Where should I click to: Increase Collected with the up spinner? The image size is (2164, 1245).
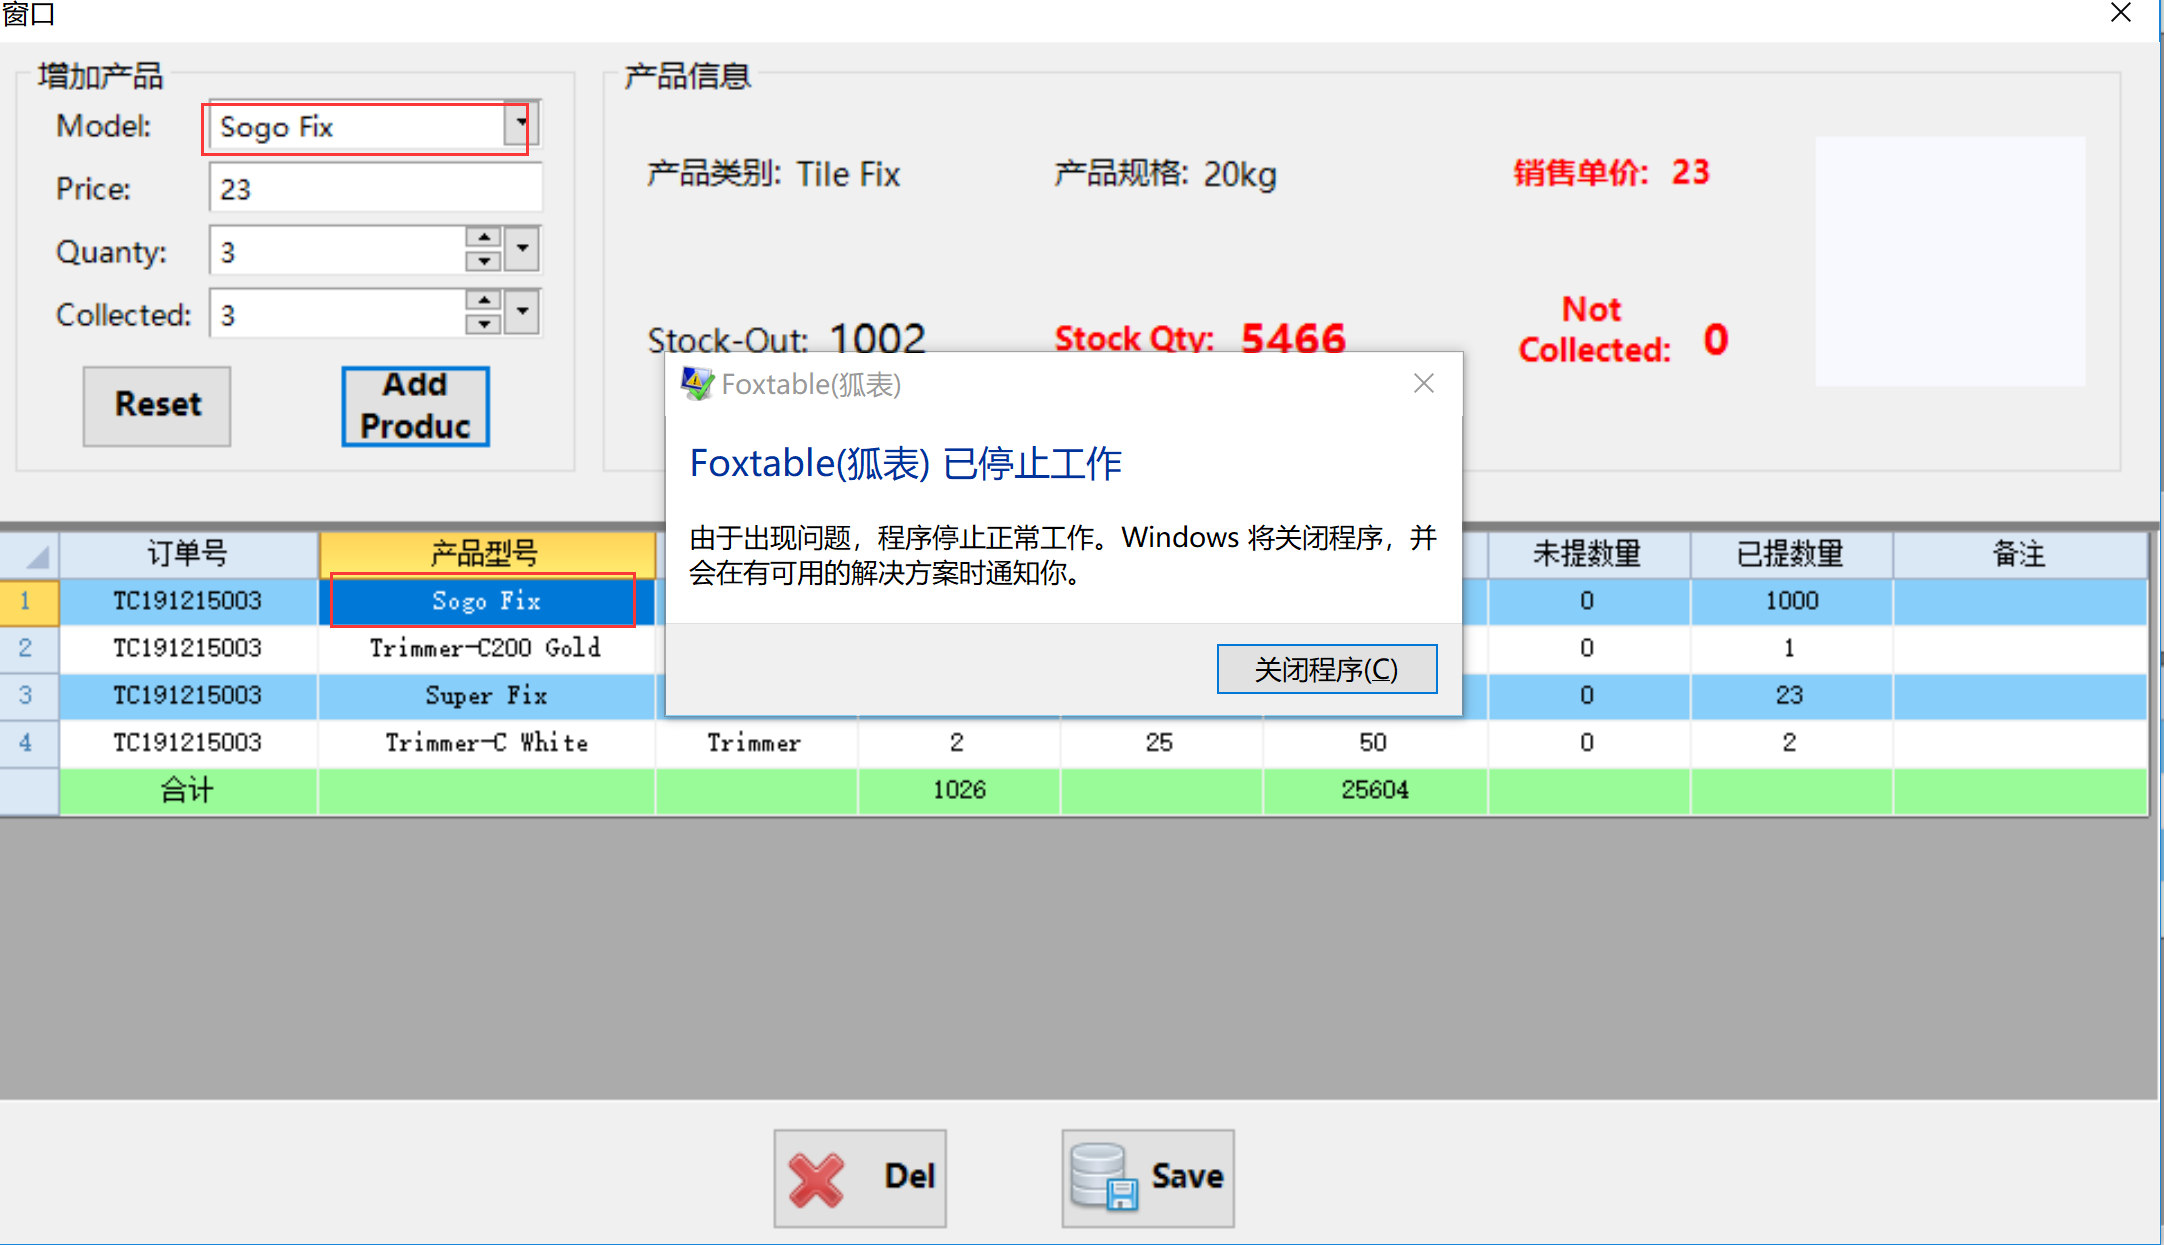click(x=484, y=301)
